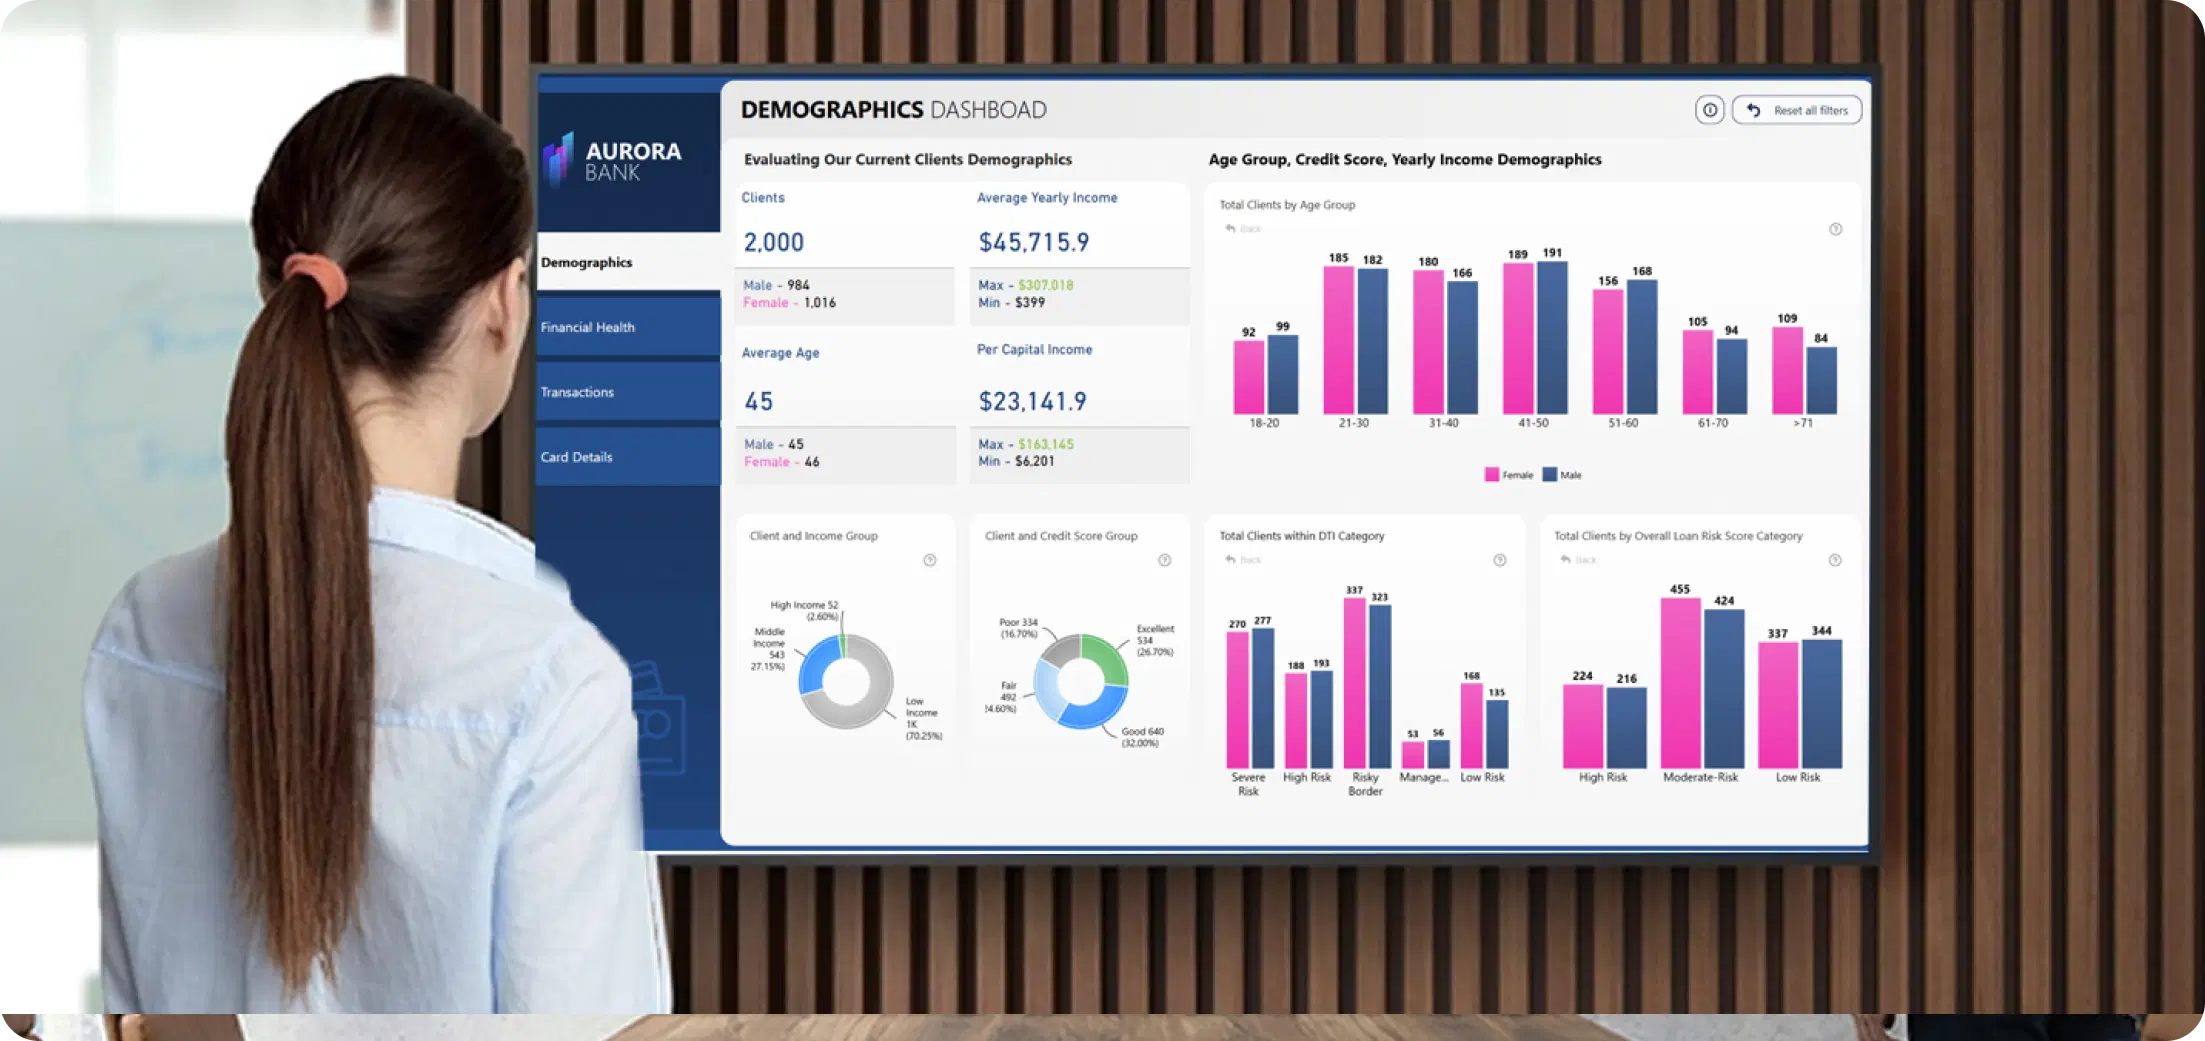Viewport: 2205px width, 1041px height.
Task: Click the Back drill-up arrow on the Age Group chart
Action: [1232, 228]
